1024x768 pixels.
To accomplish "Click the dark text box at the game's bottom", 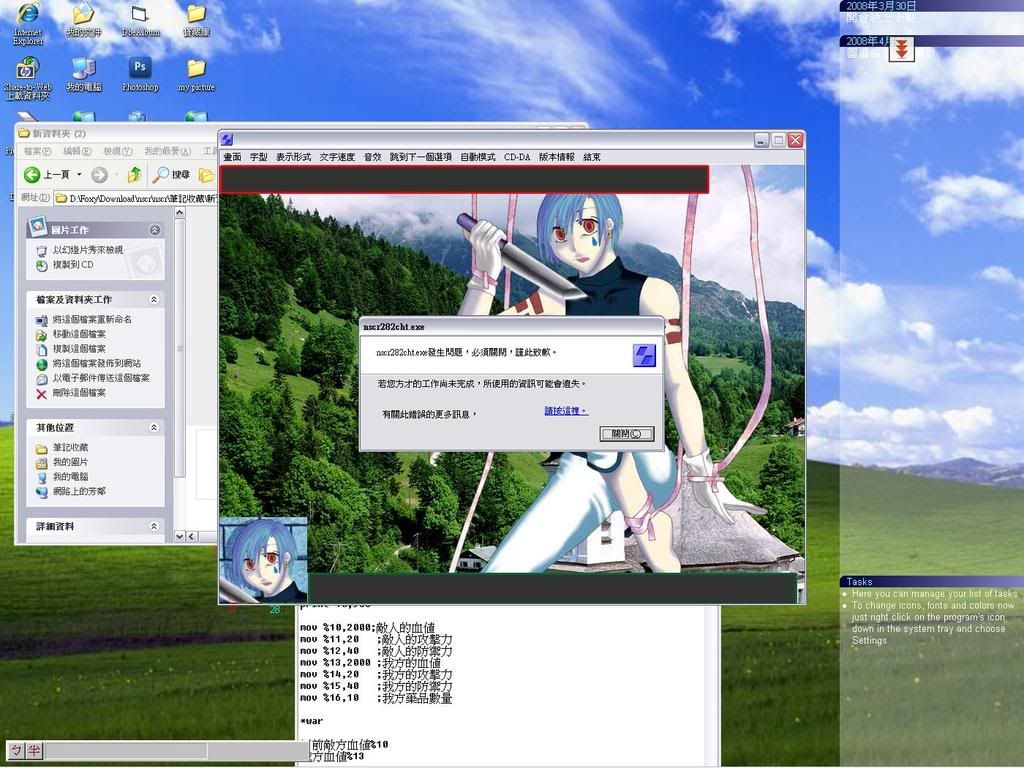I will pyautogui.click(x=552, y=588).
